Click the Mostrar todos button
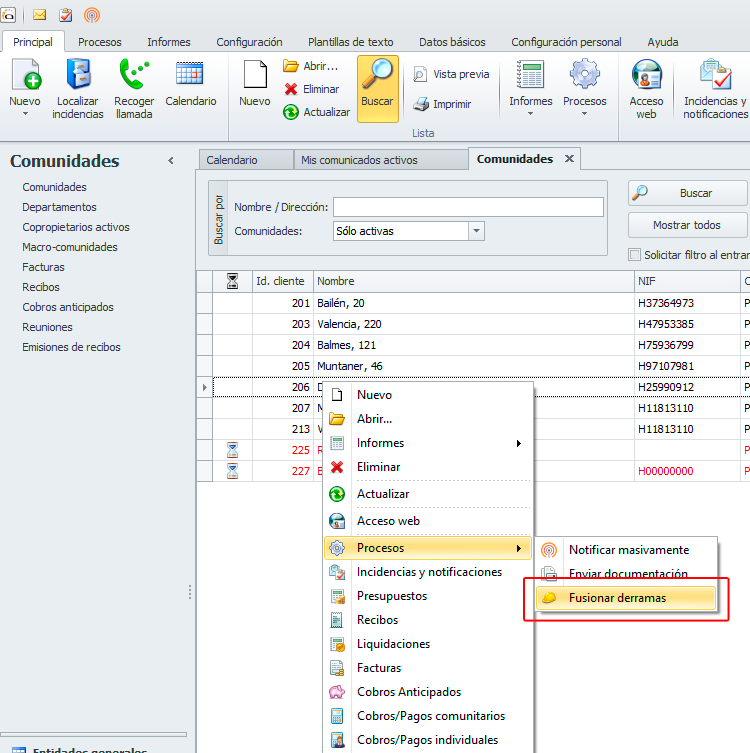The width and height of the screenshot is (750, 753). (x=687, y=225)
